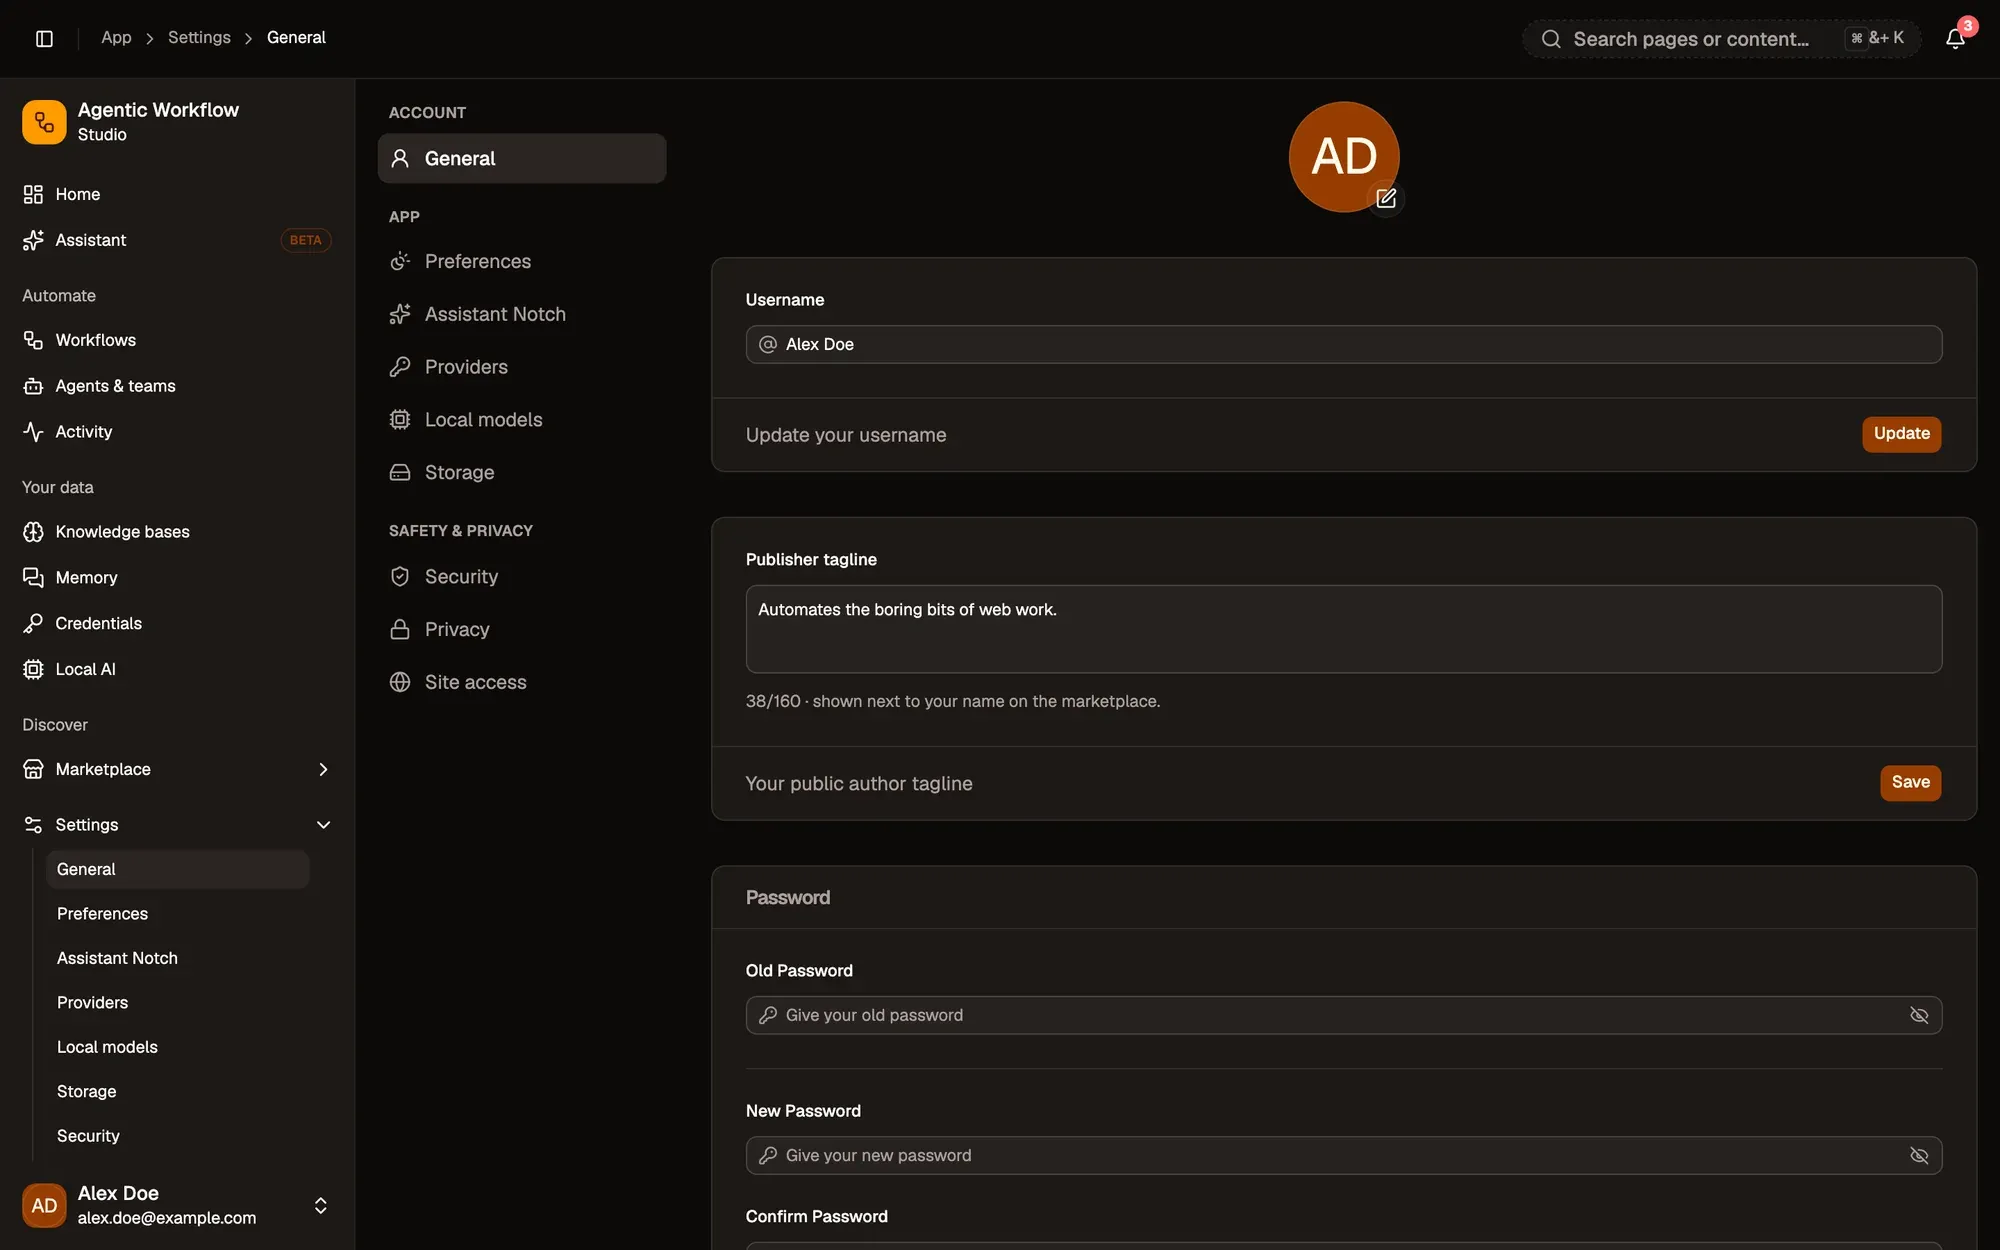The image size is (2000, 1250).
Task: Open Memory in the sidebar
Action: point(177,578)
